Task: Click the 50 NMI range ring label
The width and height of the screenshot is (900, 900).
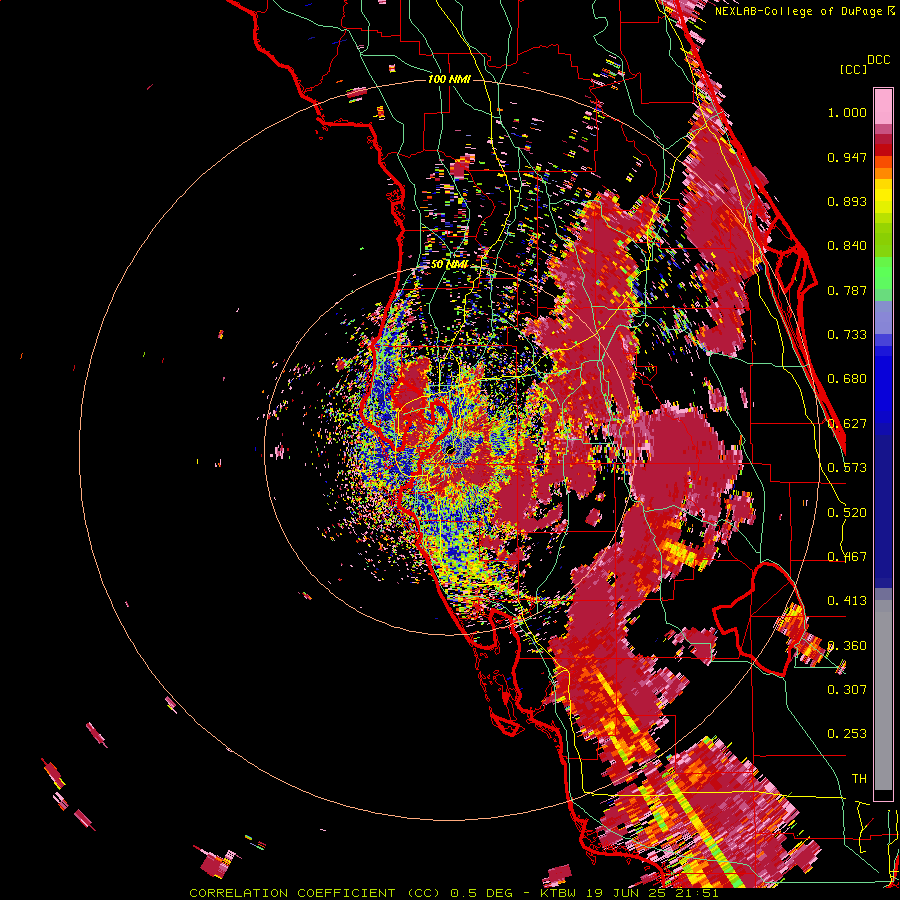Action: tap(449, 265)
